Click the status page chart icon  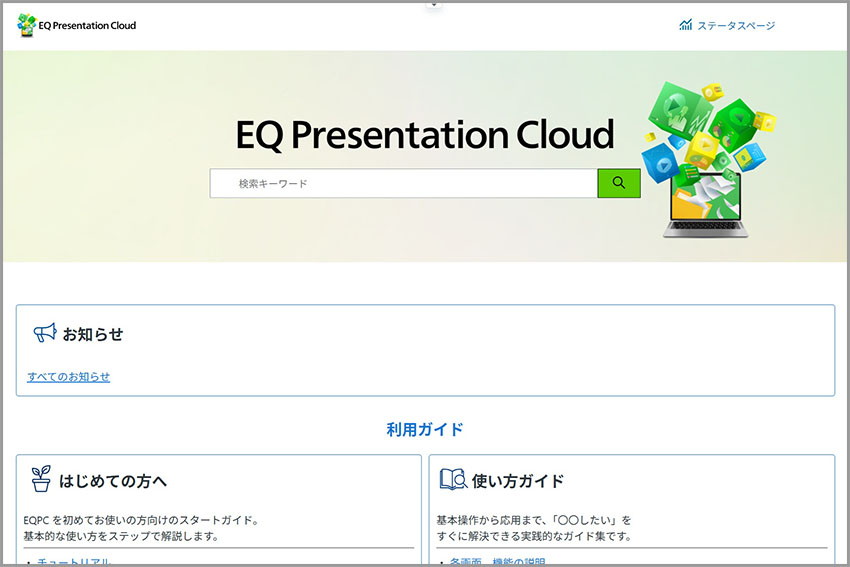coord(686,24)
